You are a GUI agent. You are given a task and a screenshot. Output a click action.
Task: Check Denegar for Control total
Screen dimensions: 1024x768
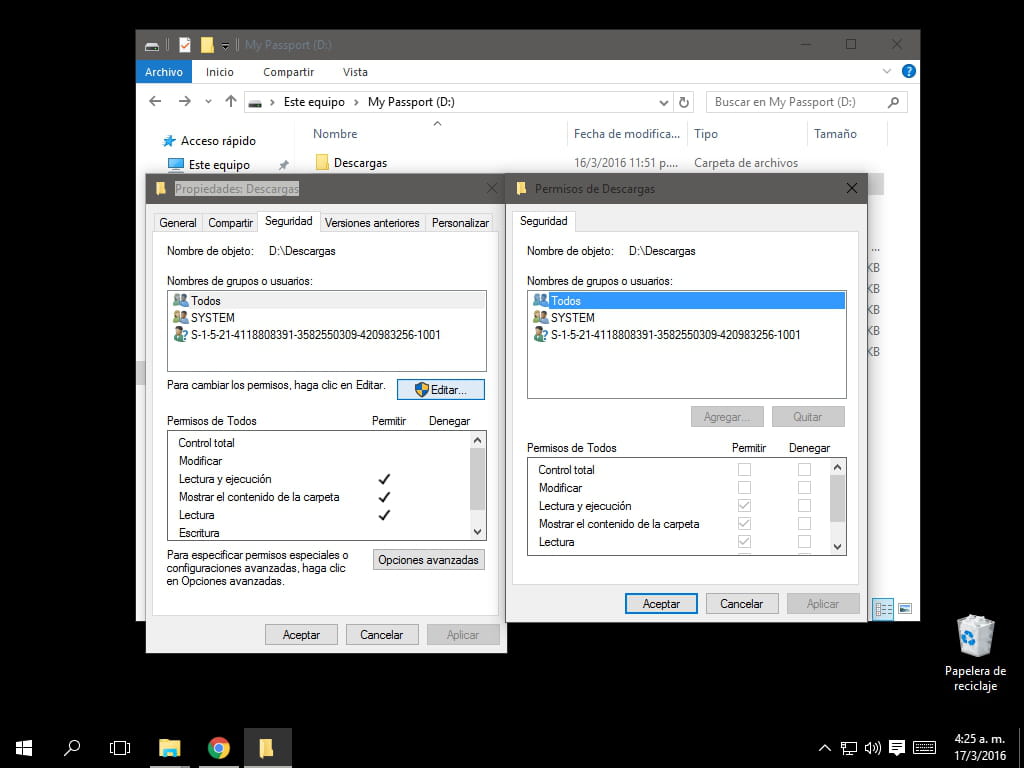pyautogui.click(x=804, y=470)
